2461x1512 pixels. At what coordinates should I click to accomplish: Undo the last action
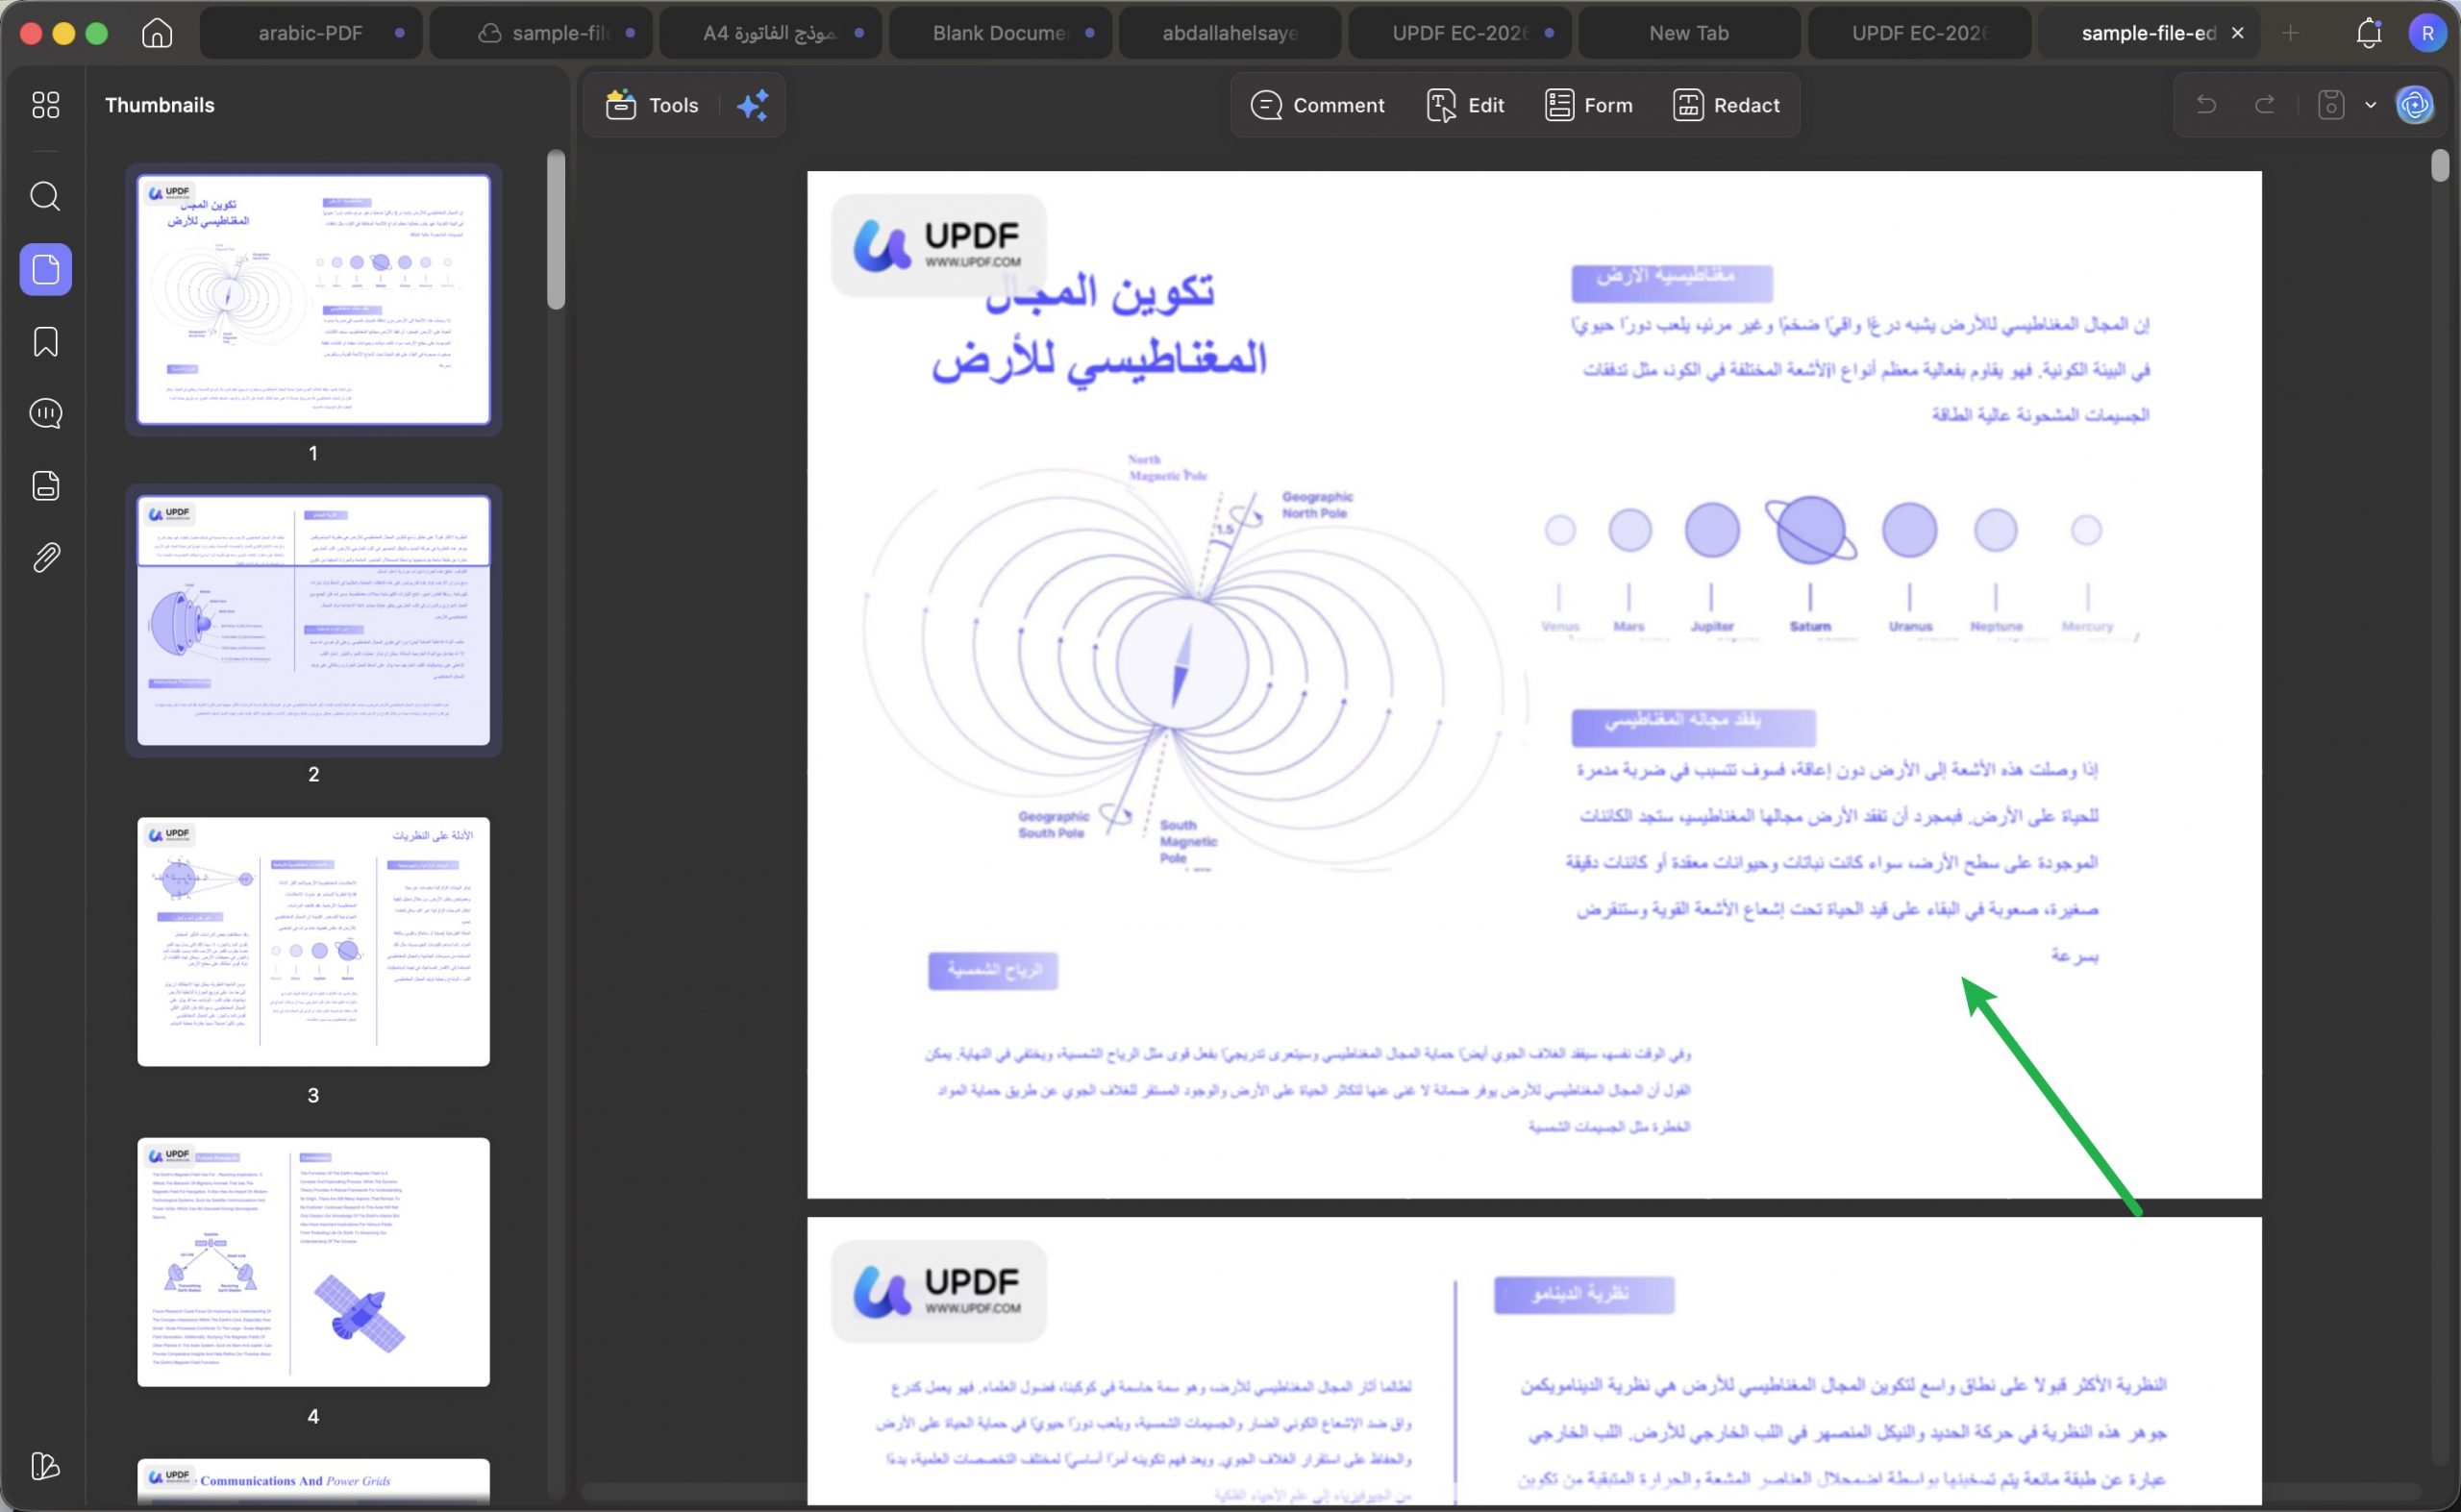pos(2206,105)
